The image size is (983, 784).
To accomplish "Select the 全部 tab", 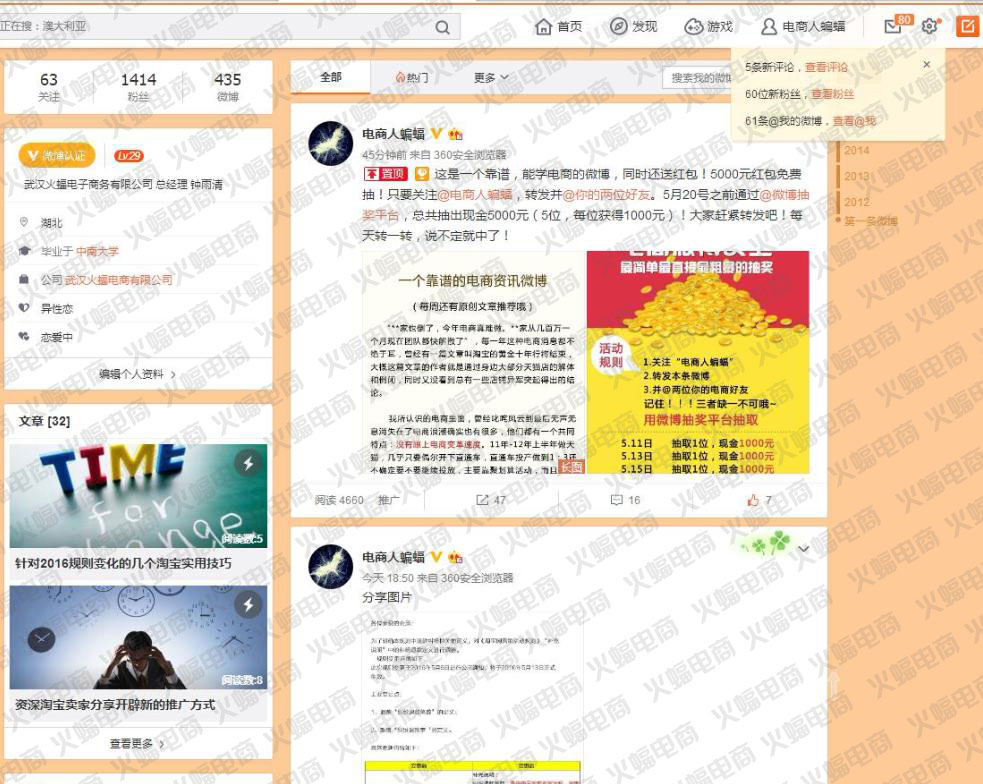I will (x=330, y=77).
